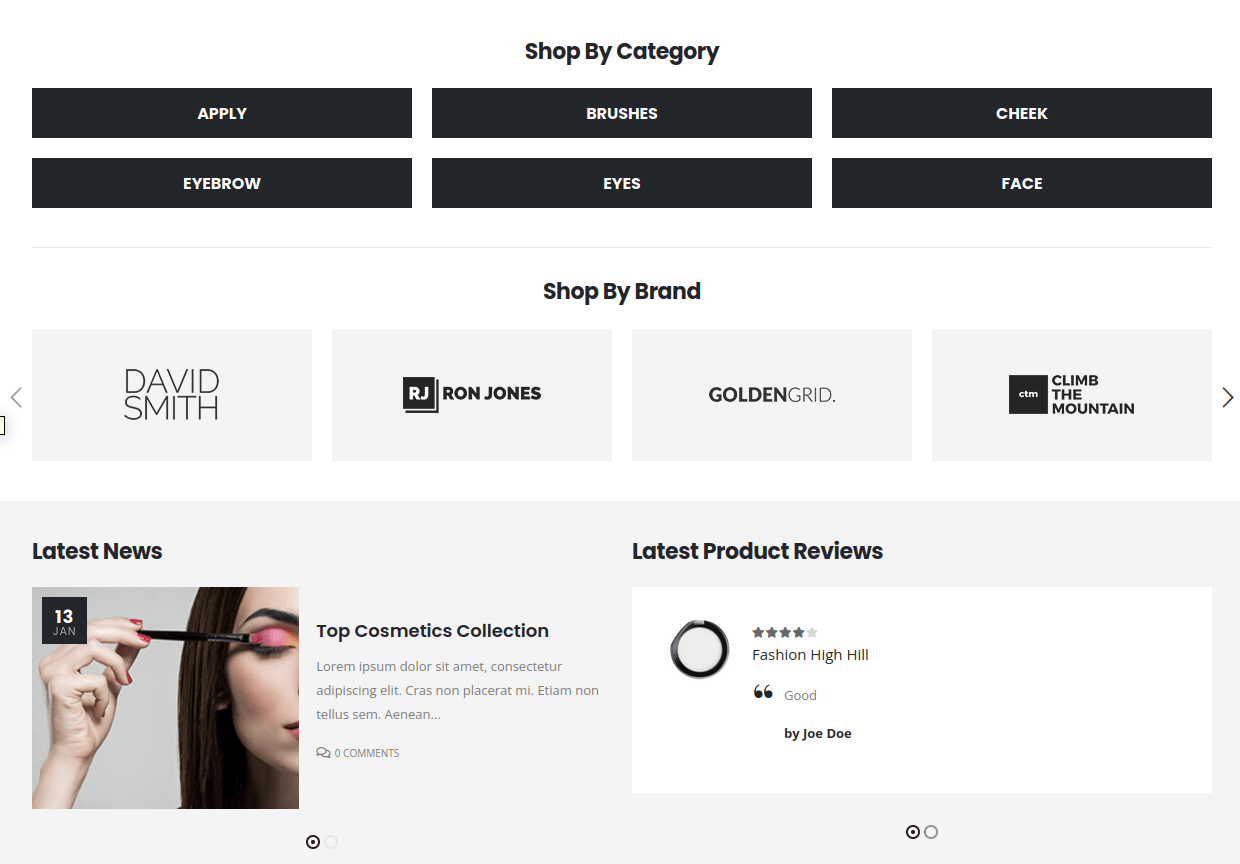Select first product reviews carousel dot
Image resolution: width=1240 pixels, height=864 pixels.
(913, 832)
